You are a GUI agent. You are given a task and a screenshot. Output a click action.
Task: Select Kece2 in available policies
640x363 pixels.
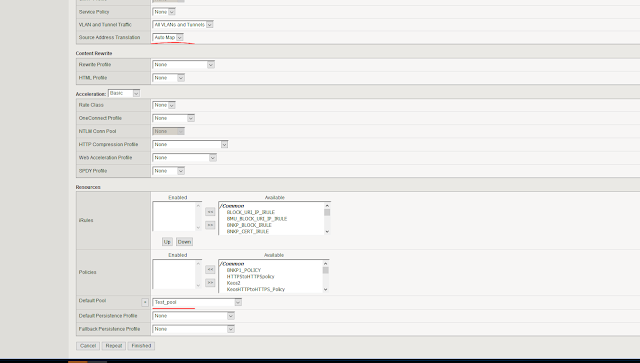pos(233,283)
